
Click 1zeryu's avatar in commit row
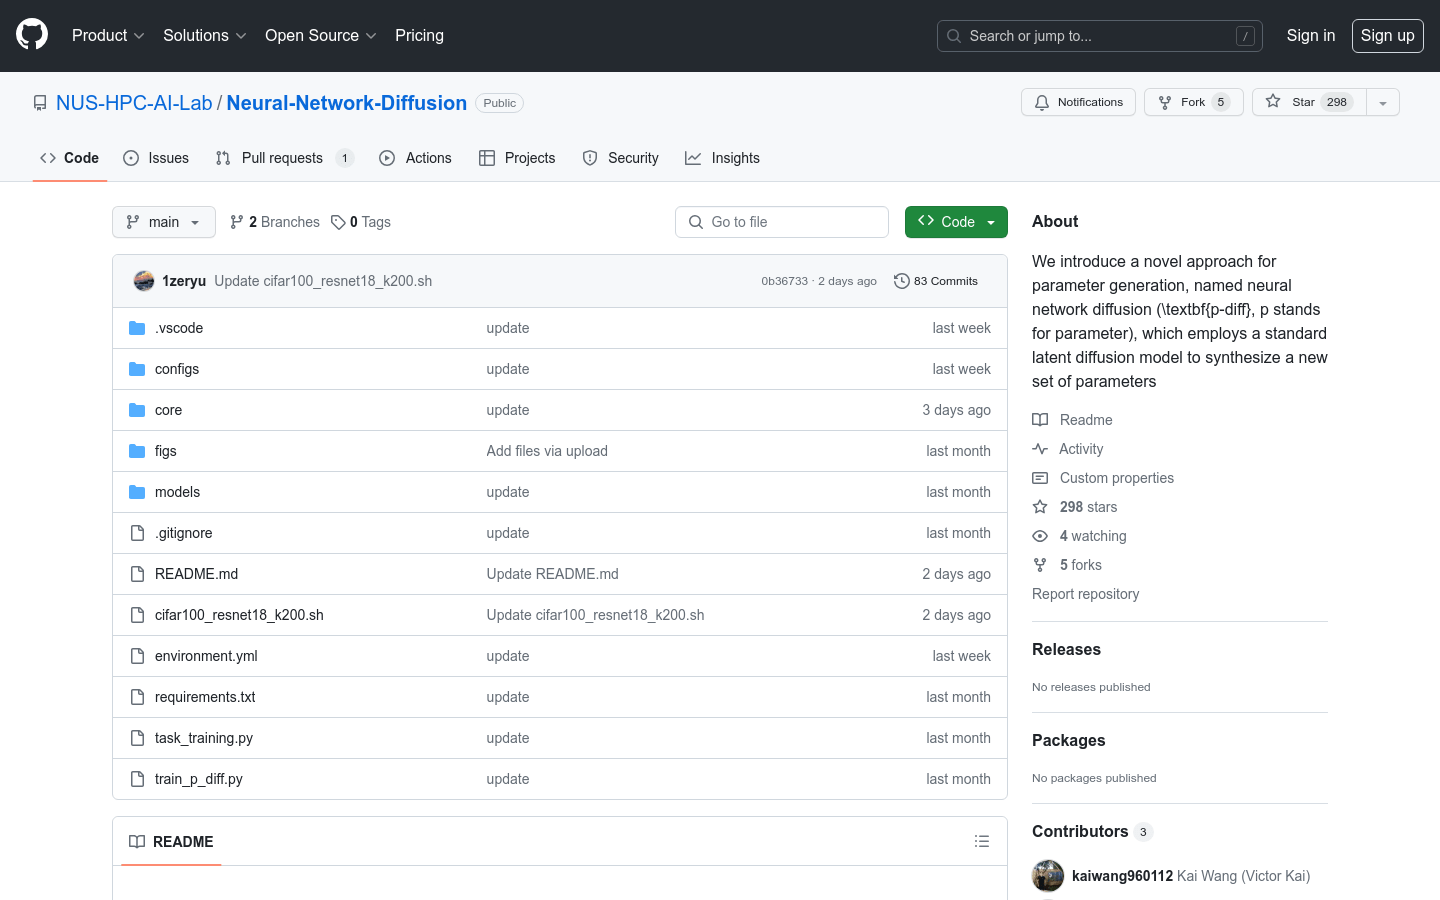(x=144, y=281)
